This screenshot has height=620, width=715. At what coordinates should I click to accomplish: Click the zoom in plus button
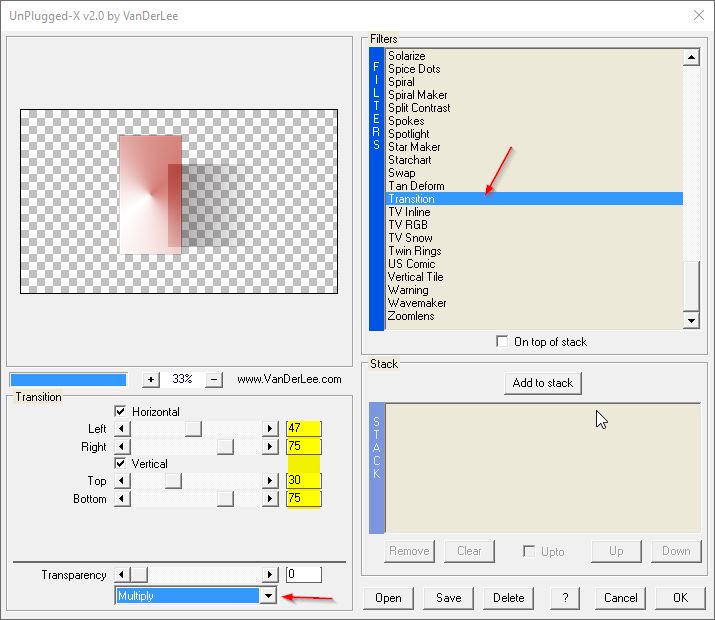pyautogui.click(x=151, y=380)
